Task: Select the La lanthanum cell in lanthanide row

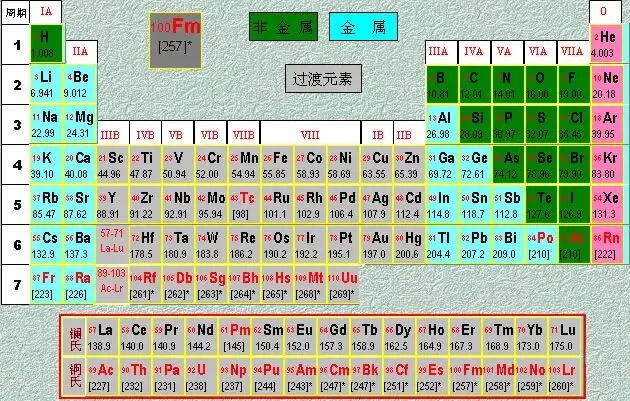Action: [102, 337]
